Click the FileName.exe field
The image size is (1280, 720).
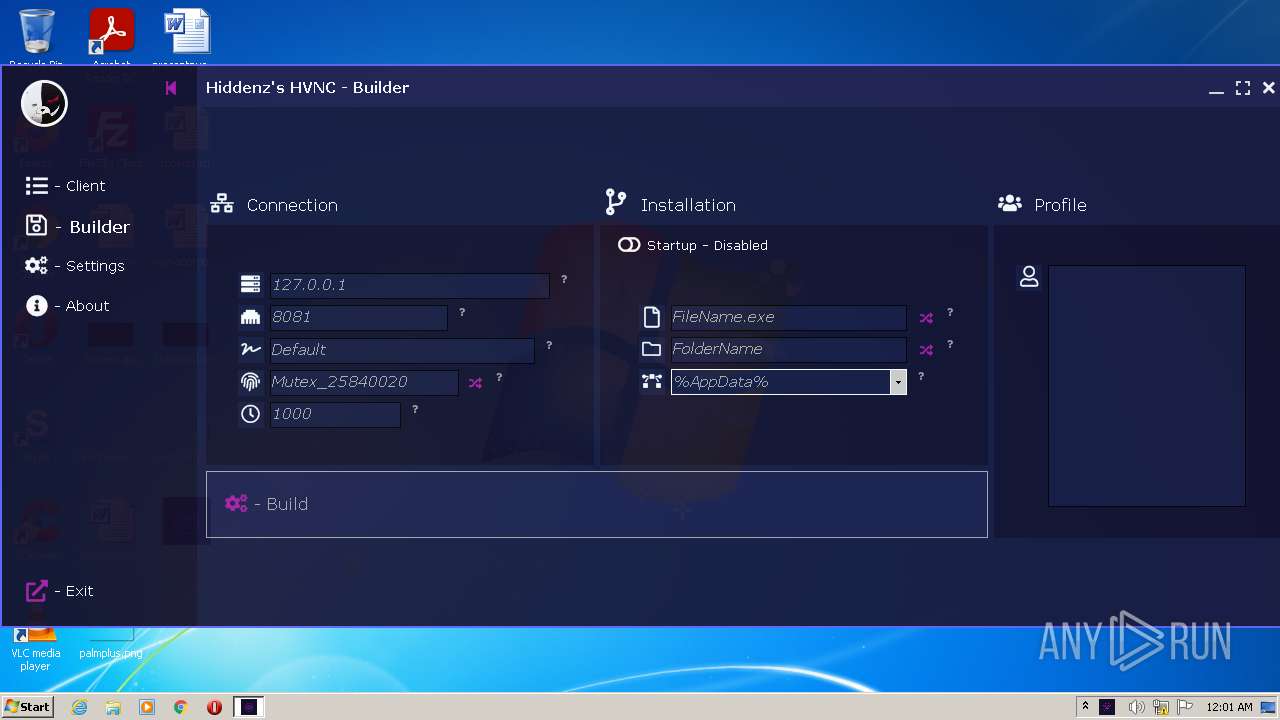[788, 317]
